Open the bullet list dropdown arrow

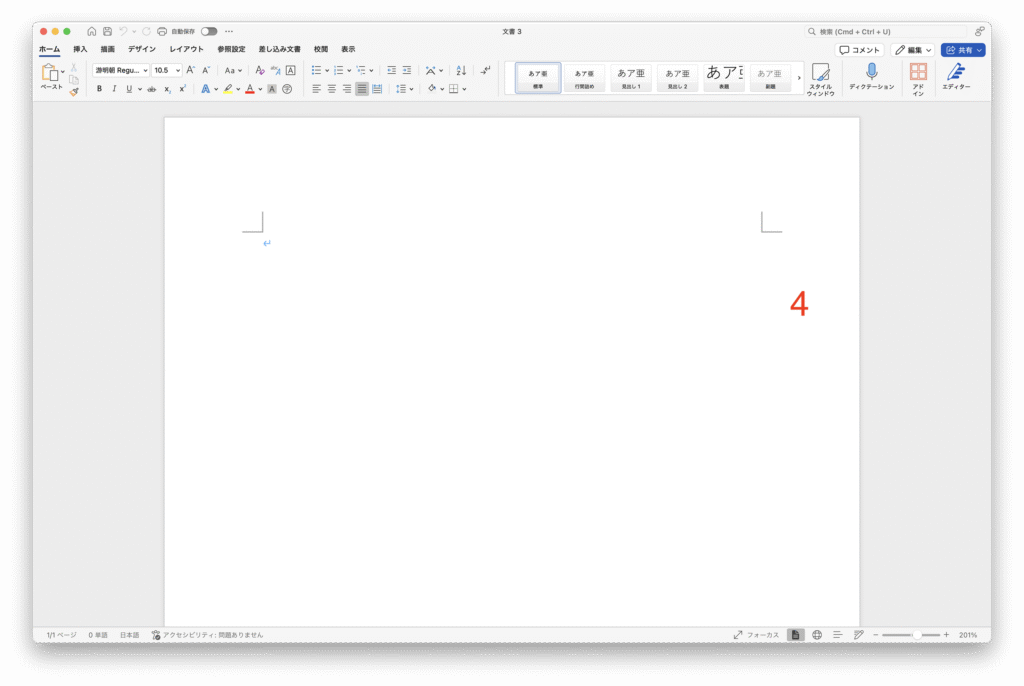click(x=327, y=71)
